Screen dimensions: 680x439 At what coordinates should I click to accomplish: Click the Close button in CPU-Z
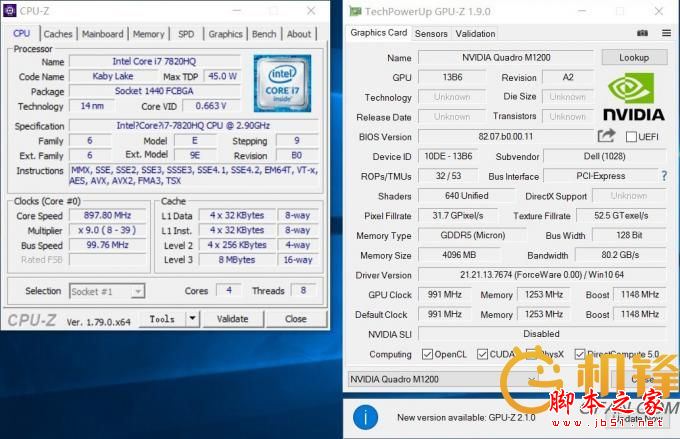click(296, 319)
